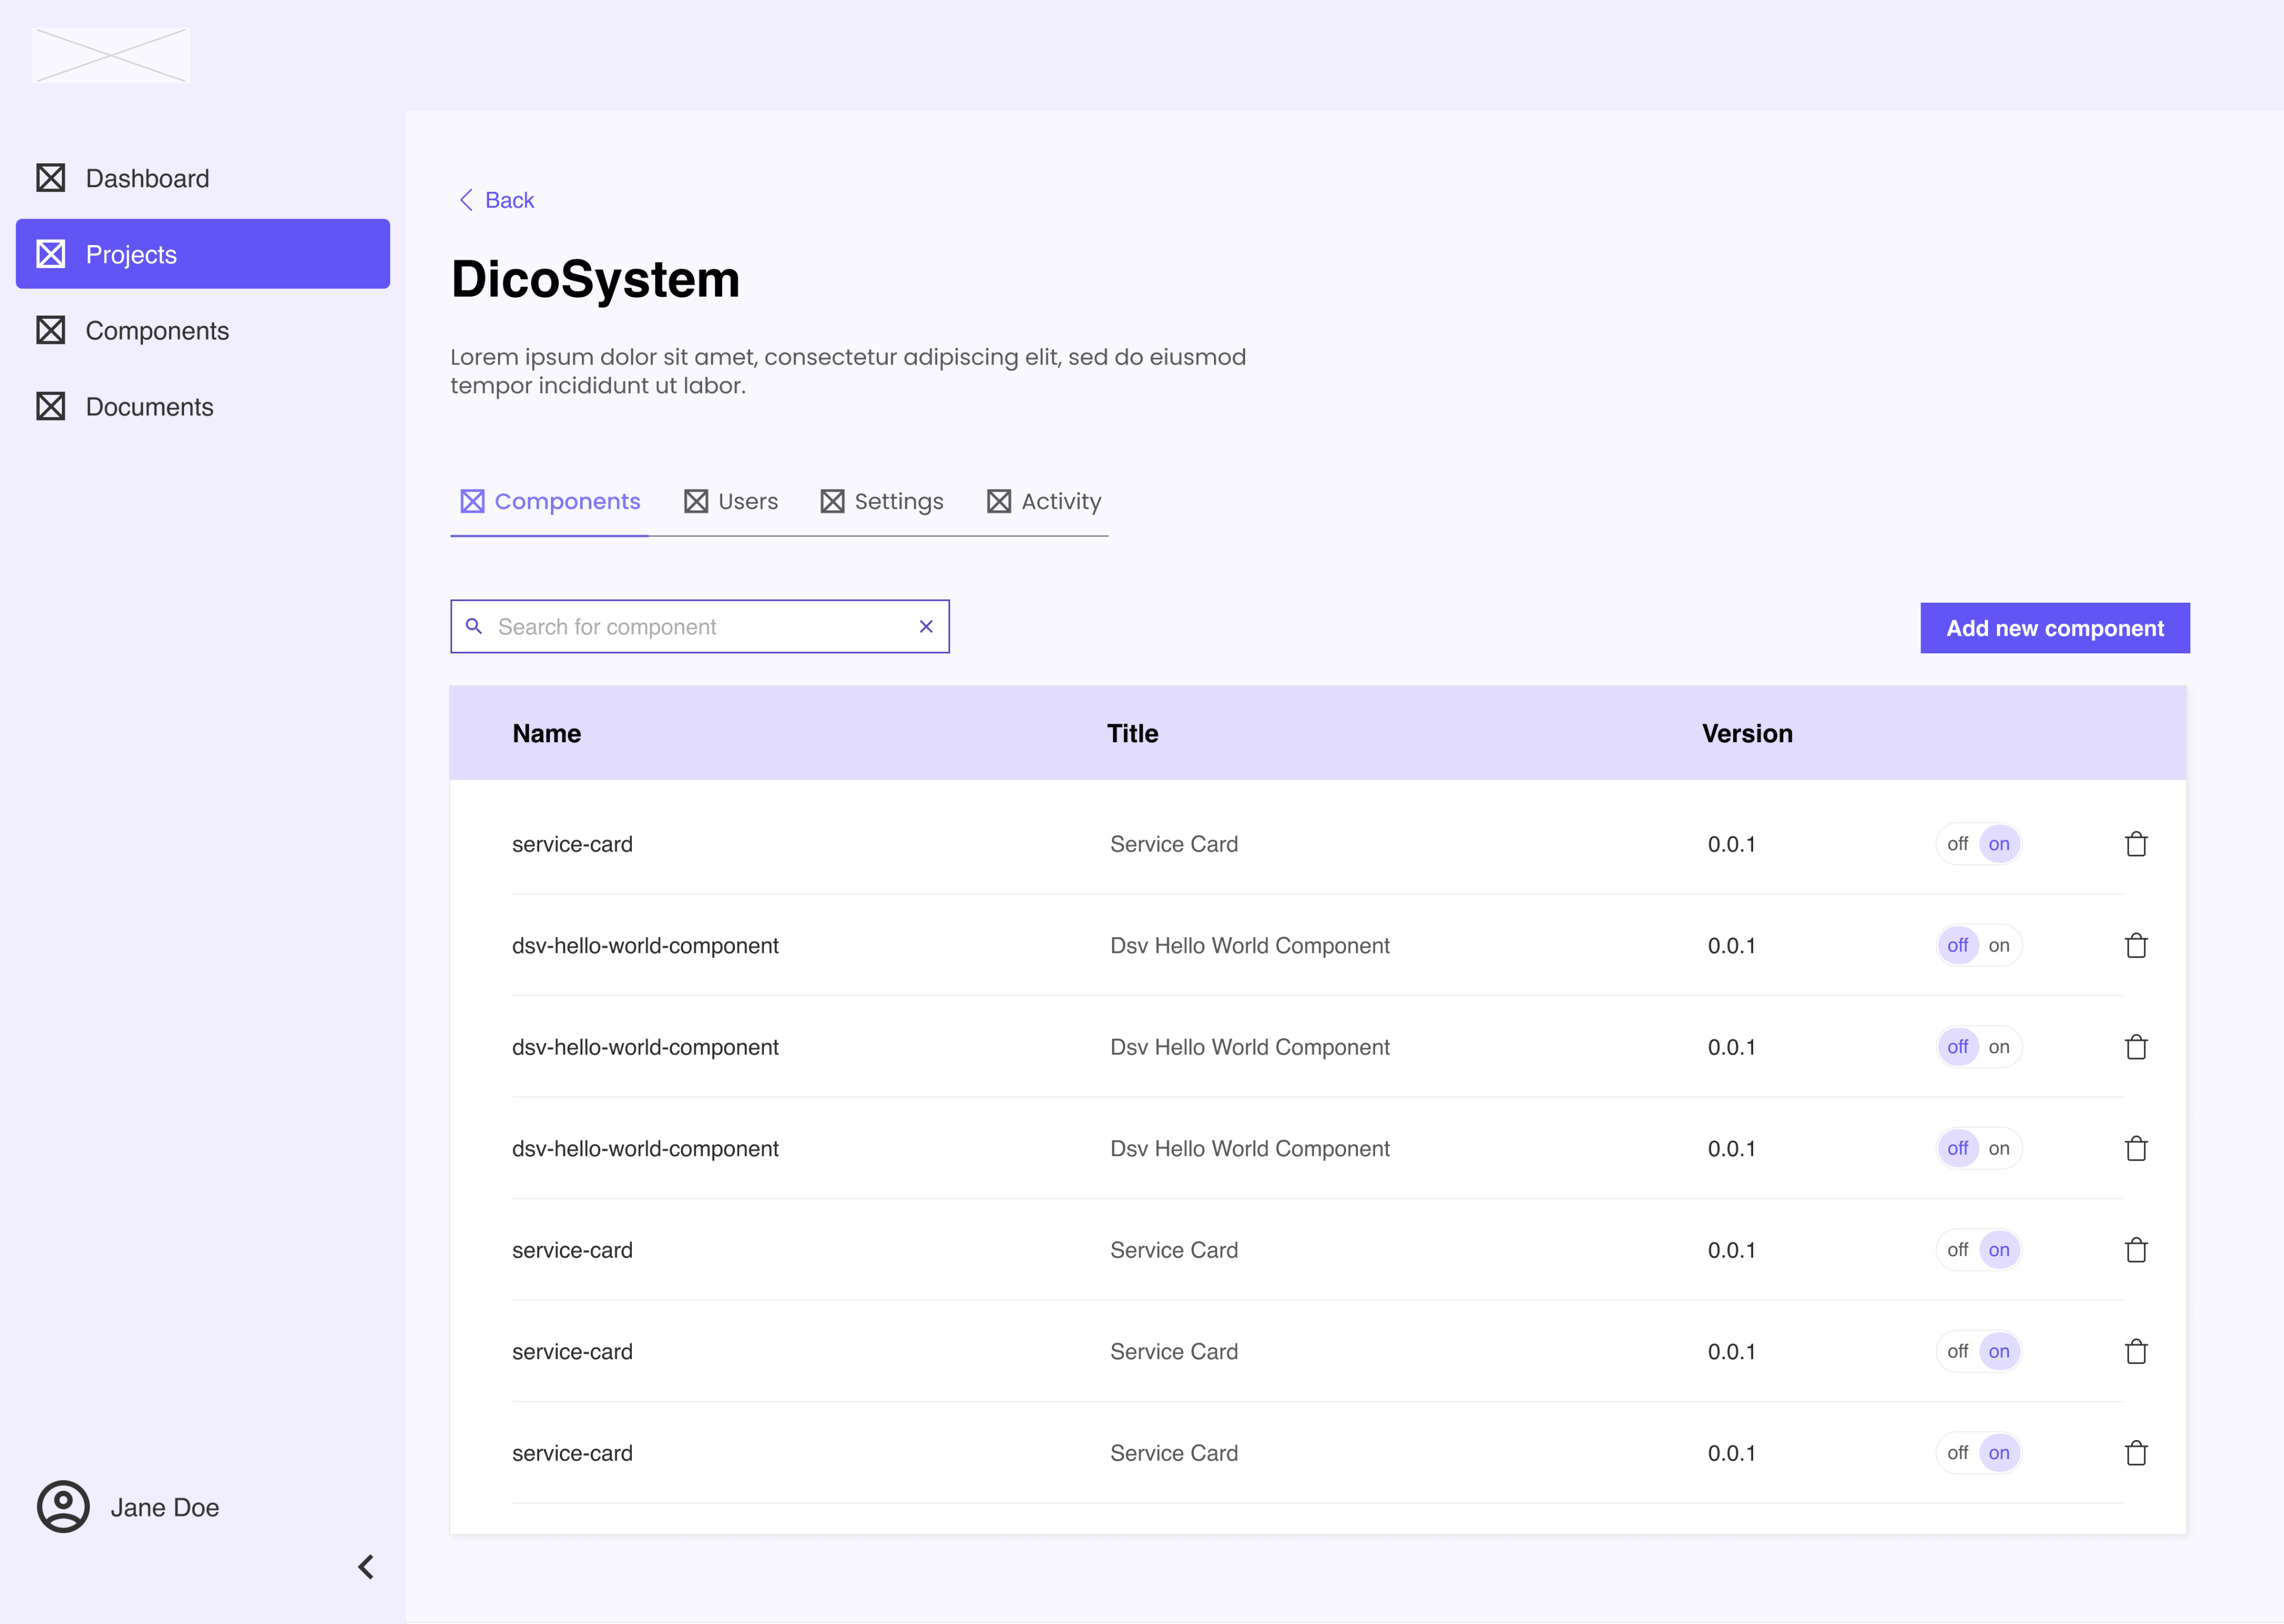Switch off the last service-card row toggle
Image resolution: width=2284 pixels, height=1624 pixels.
pos(1957,1453)
